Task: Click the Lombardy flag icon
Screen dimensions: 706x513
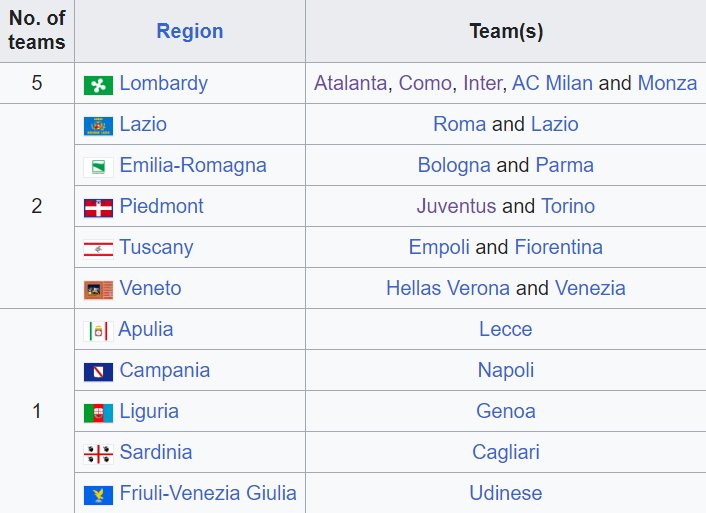Action: pyautogui.click(x=98, y=85)
